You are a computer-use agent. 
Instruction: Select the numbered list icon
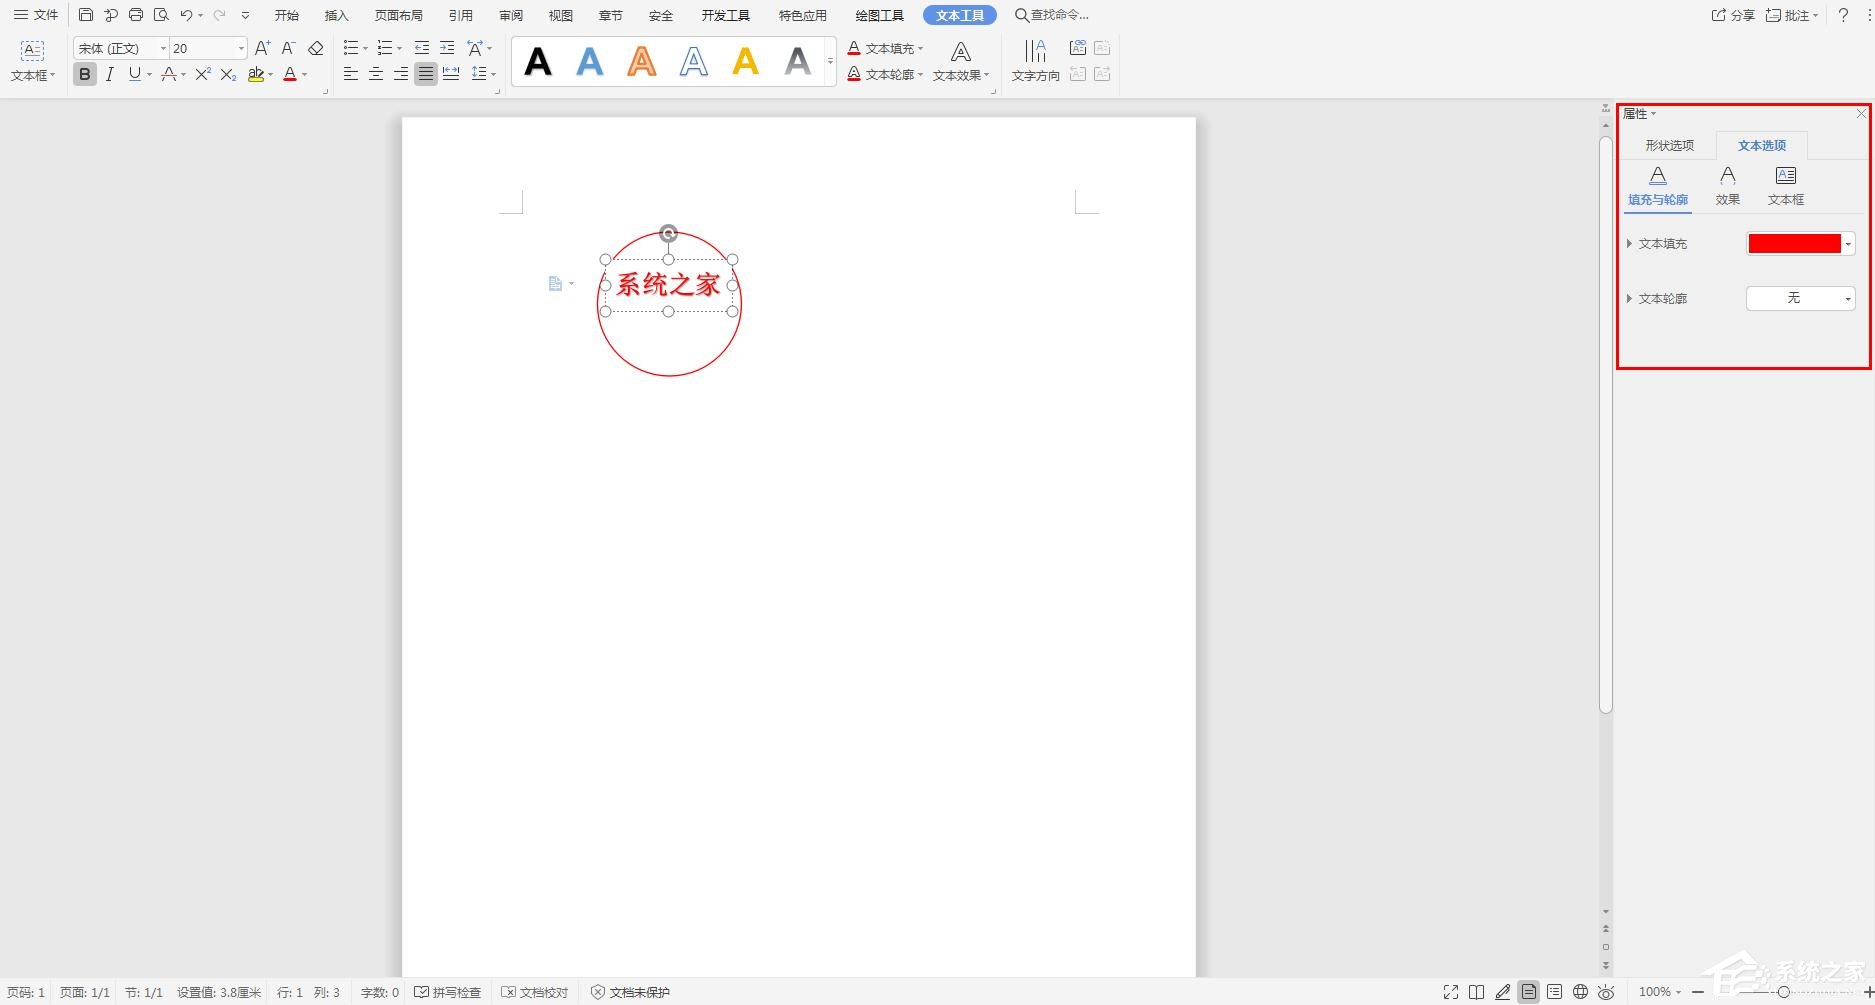(384, 46)
